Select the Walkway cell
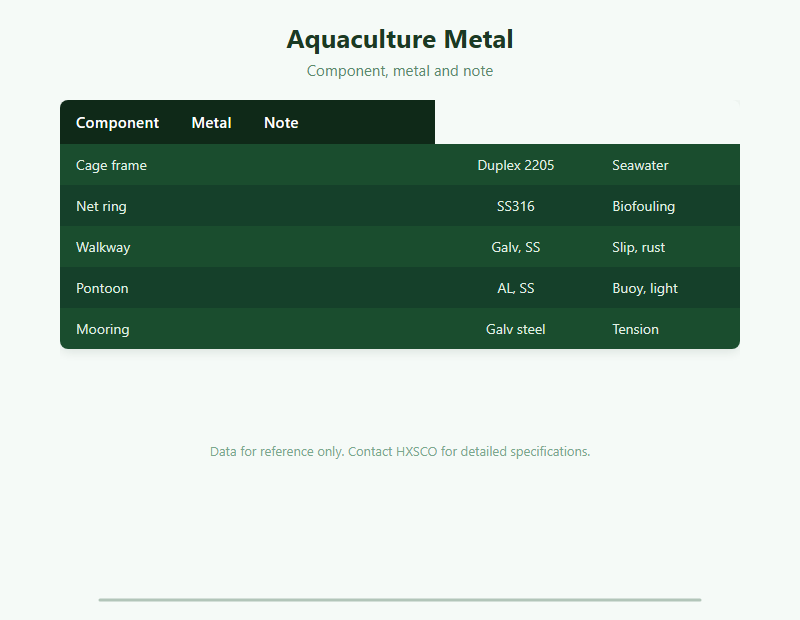This screenshot has height=620, width=800. coord(247,247)
